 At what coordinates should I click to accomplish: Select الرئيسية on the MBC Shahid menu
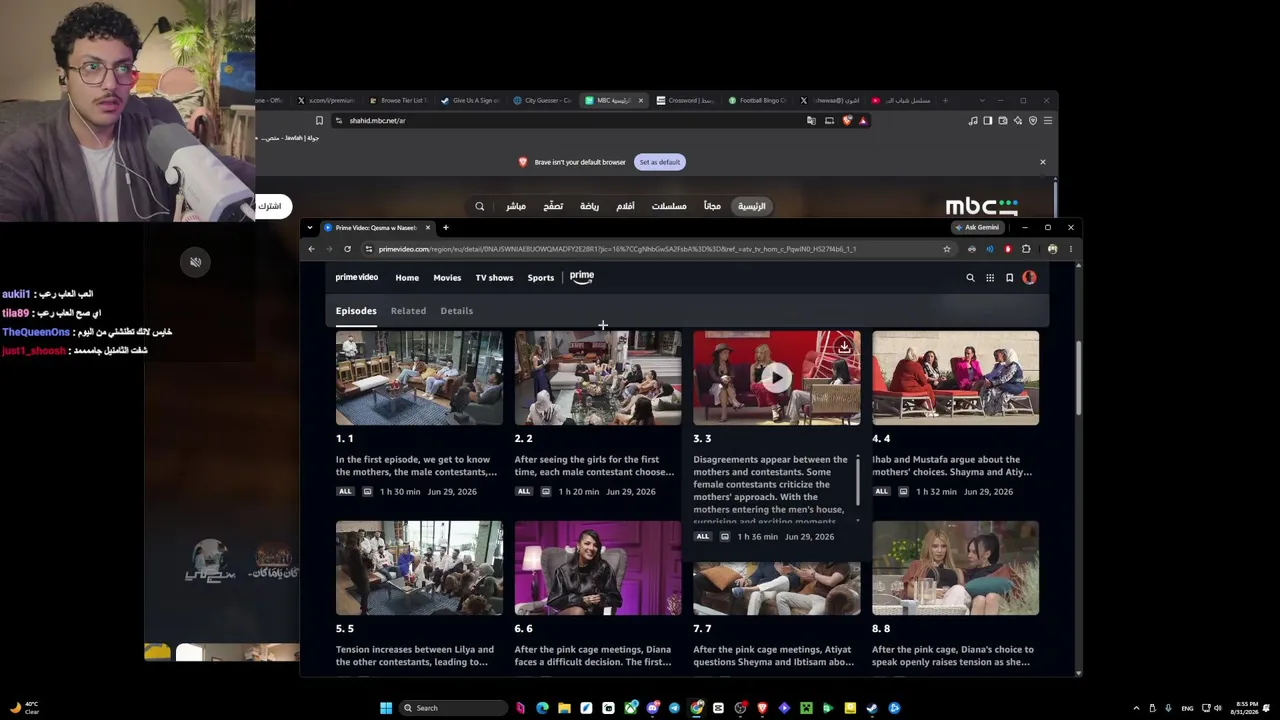click(752, 206)
